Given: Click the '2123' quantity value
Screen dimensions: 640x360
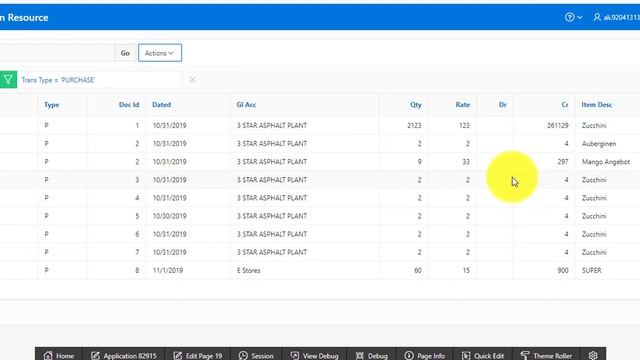Looking at the screenshot, I should (414, 125).
